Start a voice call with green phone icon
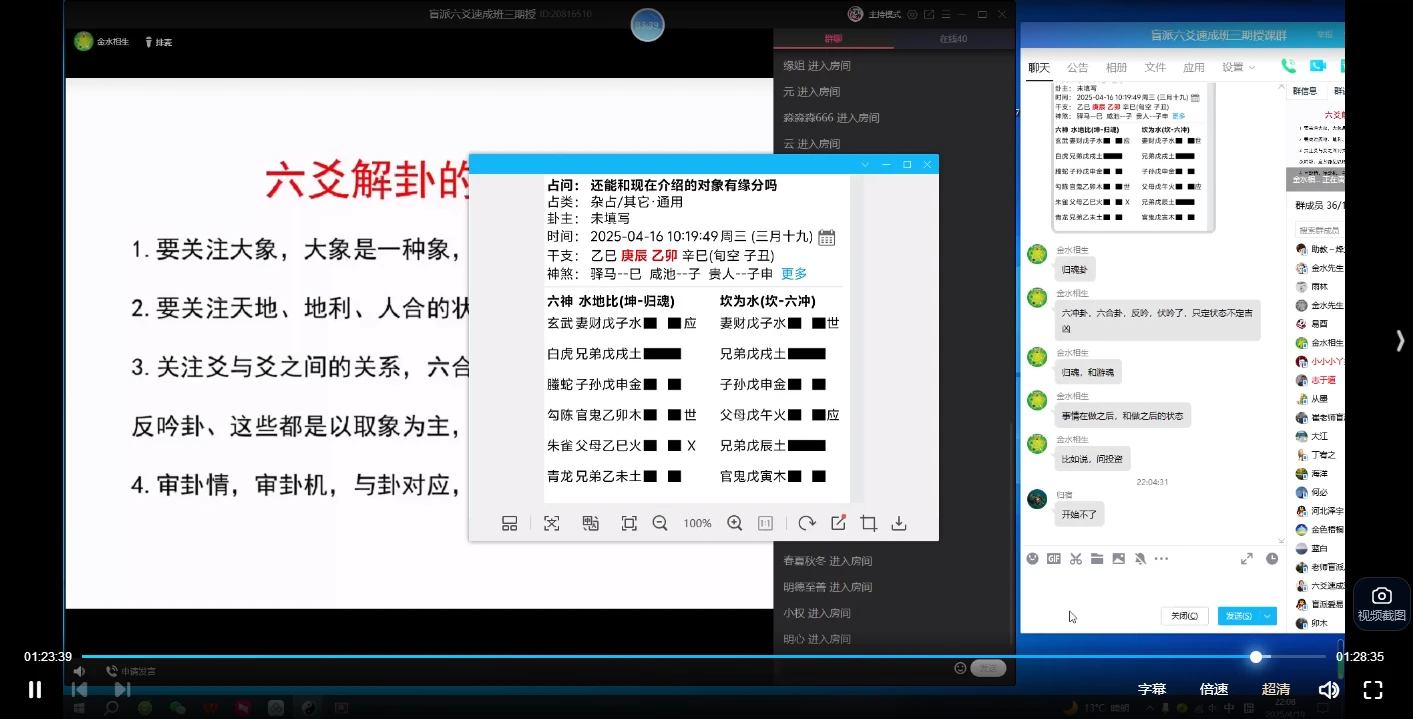Screen dimensions: 1413x719 (x=1290, y=67)
